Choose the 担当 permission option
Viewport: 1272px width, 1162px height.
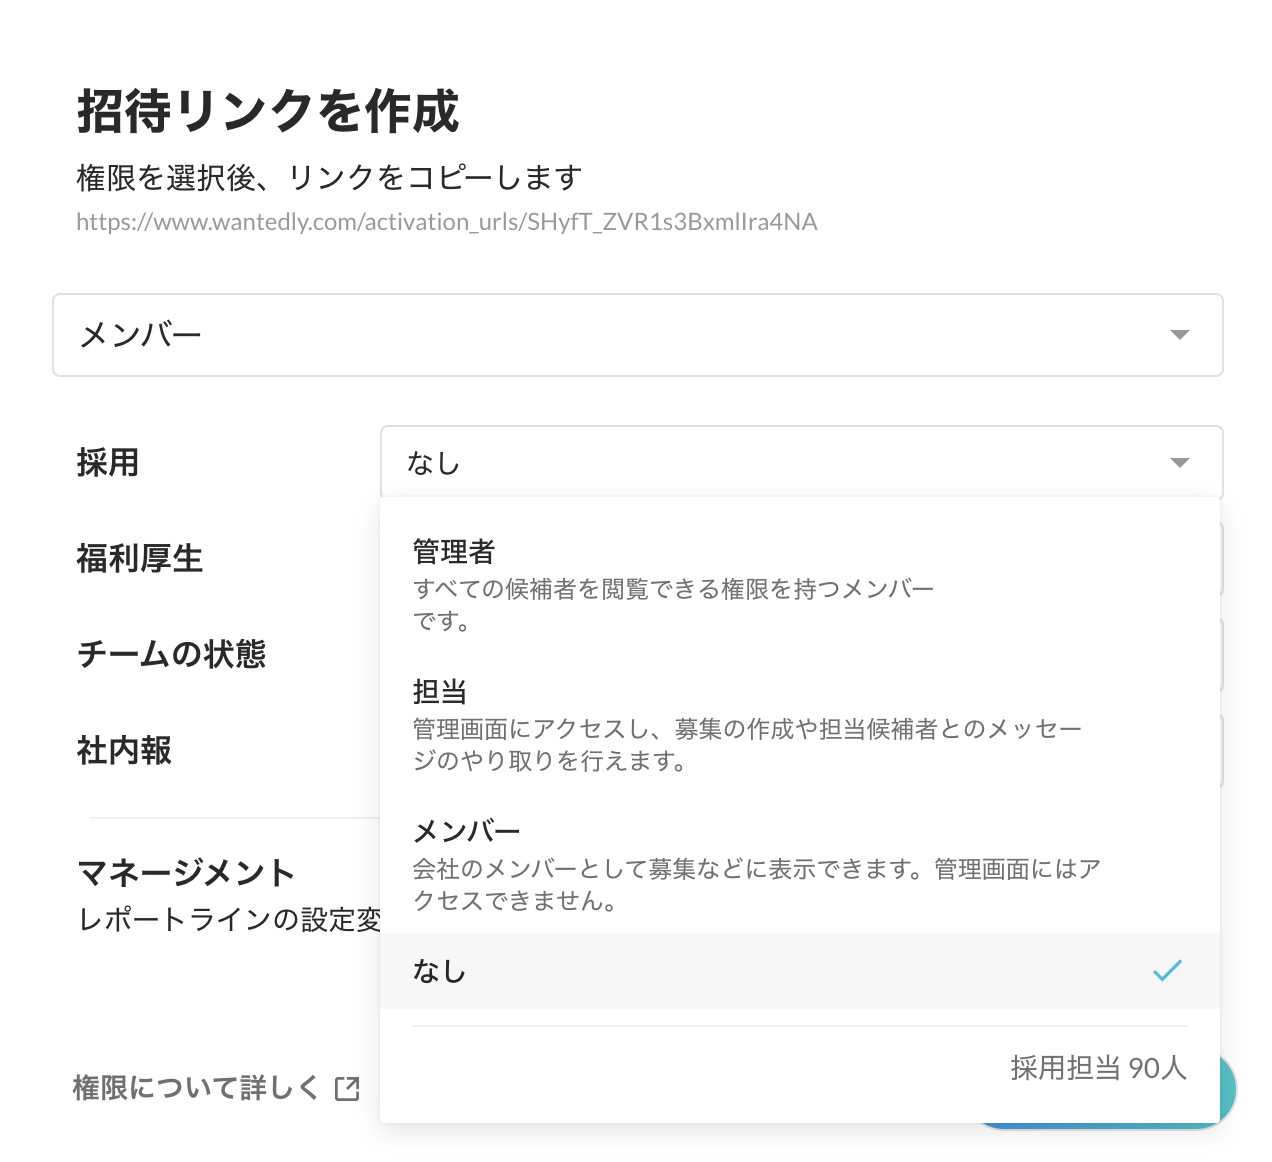tap(800, 725)
